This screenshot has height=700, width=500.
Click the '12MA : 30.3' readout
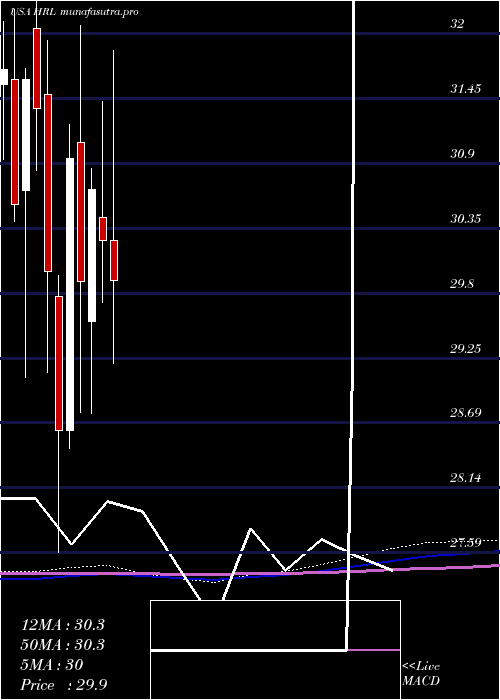[62, 625]
